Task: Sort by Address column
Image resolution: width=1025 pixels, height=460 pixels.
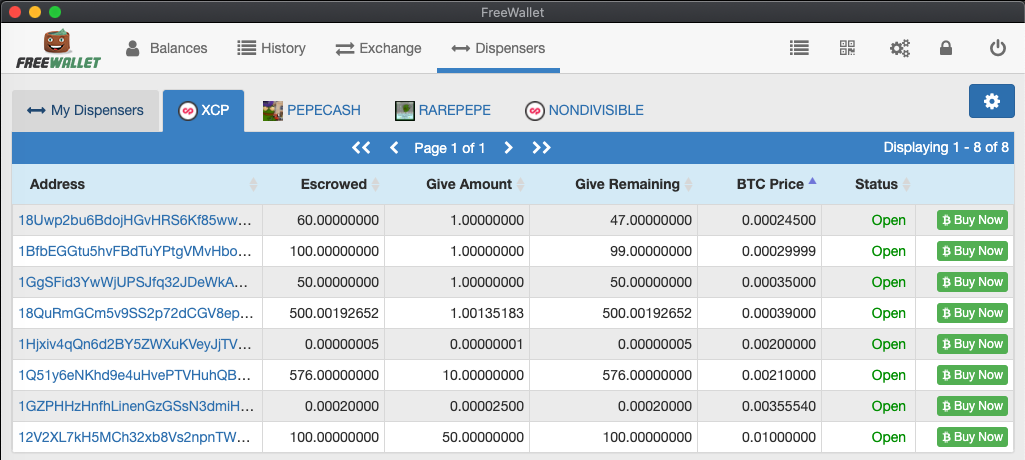Action: click(x=137, y=184)
